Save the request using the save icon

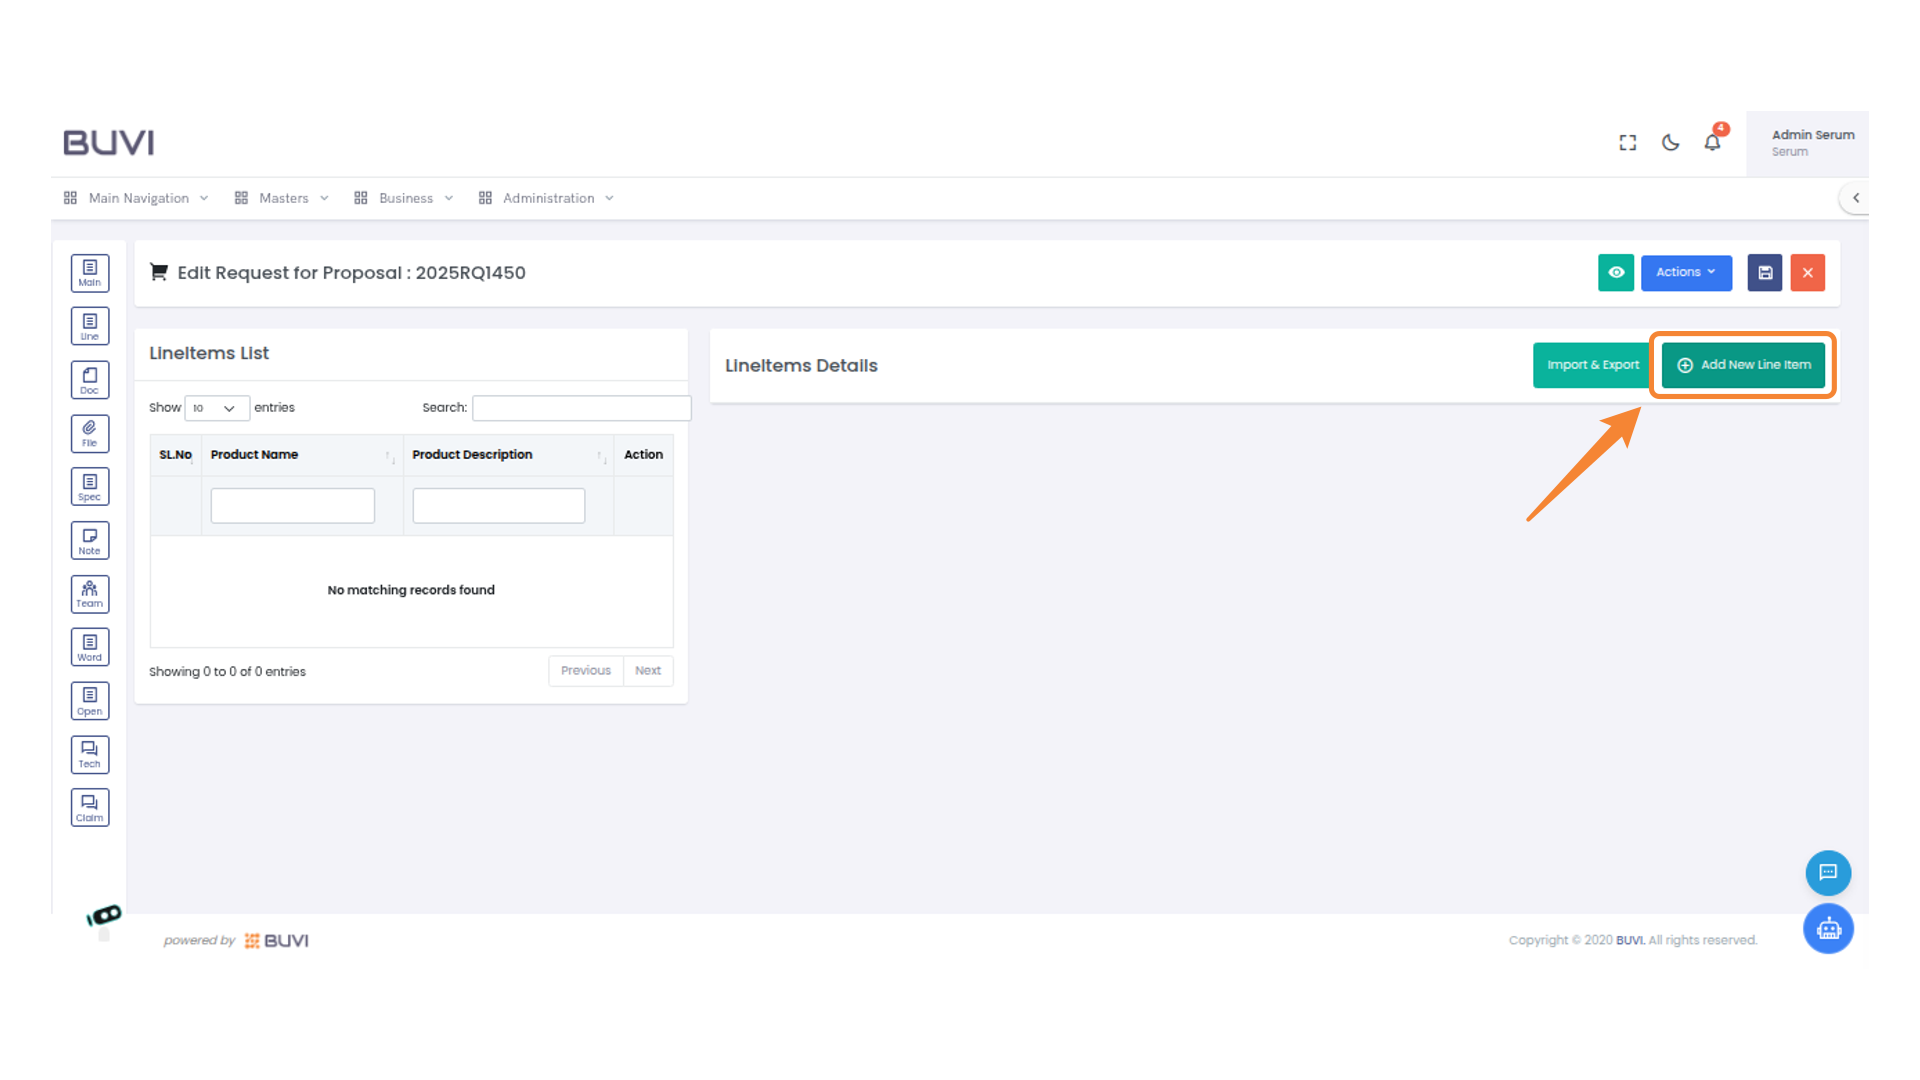(1764, 272)
